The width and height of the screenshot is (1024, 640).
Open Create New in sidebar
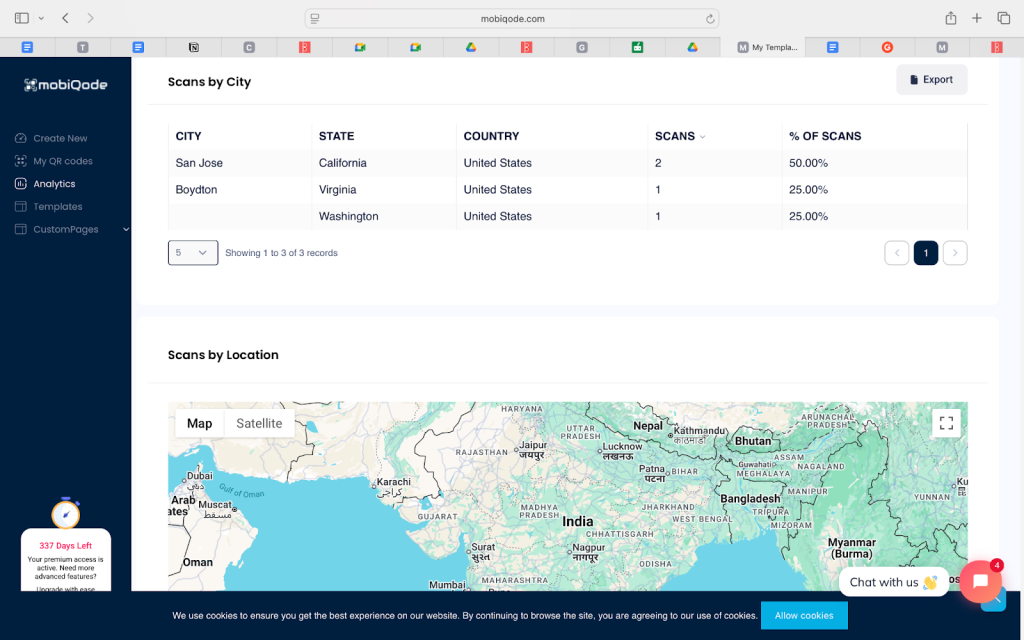tap(60, 138)
